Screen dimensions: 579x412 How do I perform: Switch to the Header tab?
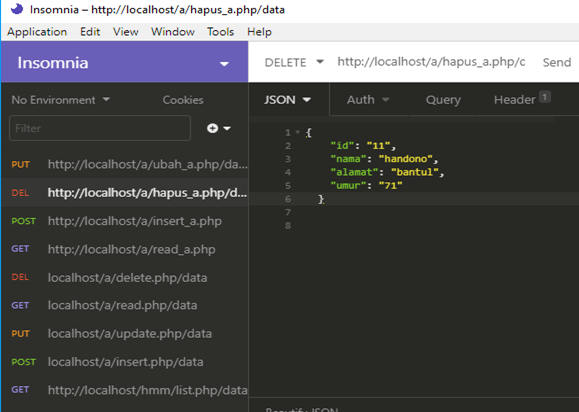[522, 99]
